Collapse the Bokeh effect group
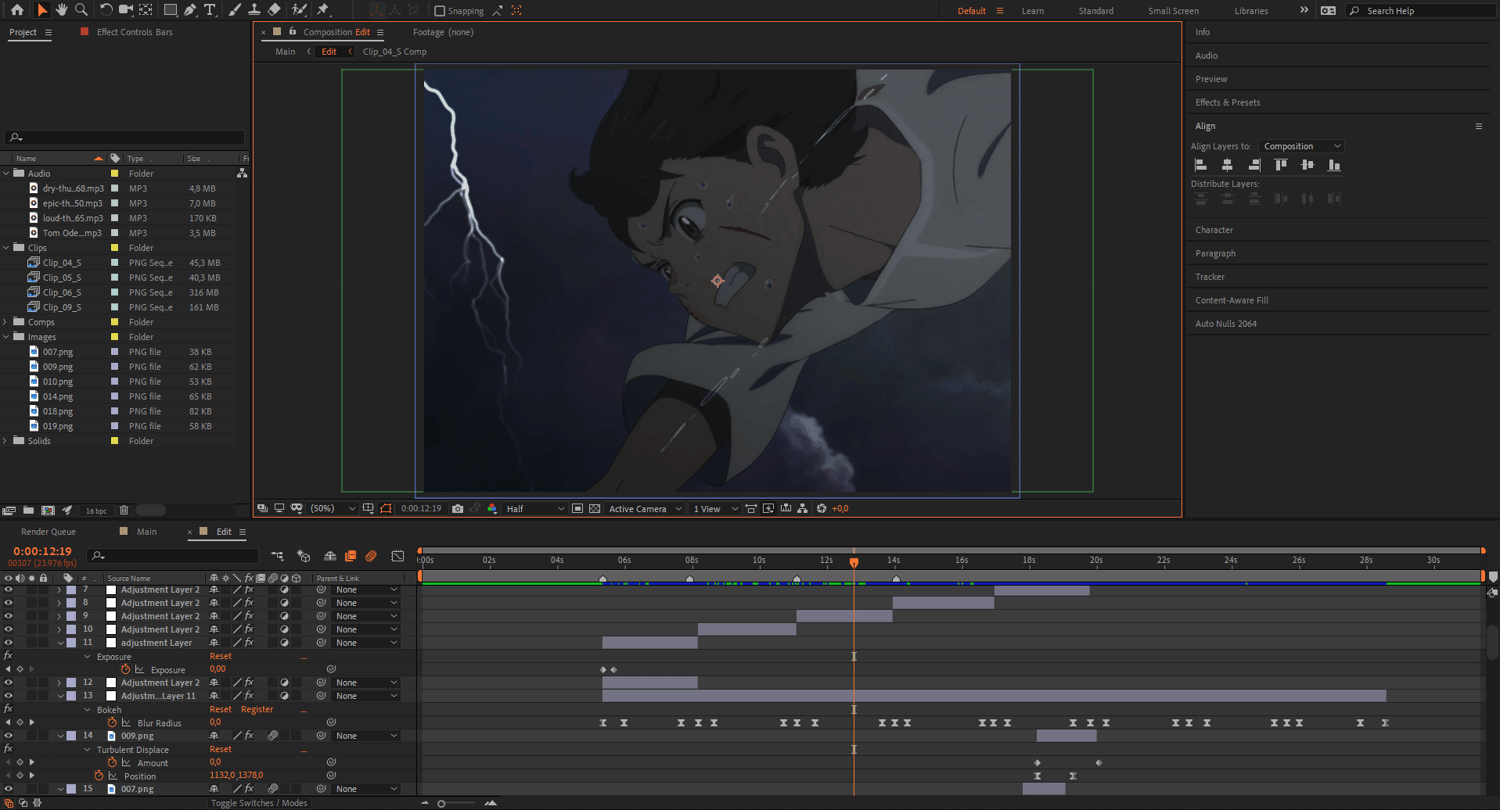This screenshot has height=810, width=1500. click(x=87, y=710)
